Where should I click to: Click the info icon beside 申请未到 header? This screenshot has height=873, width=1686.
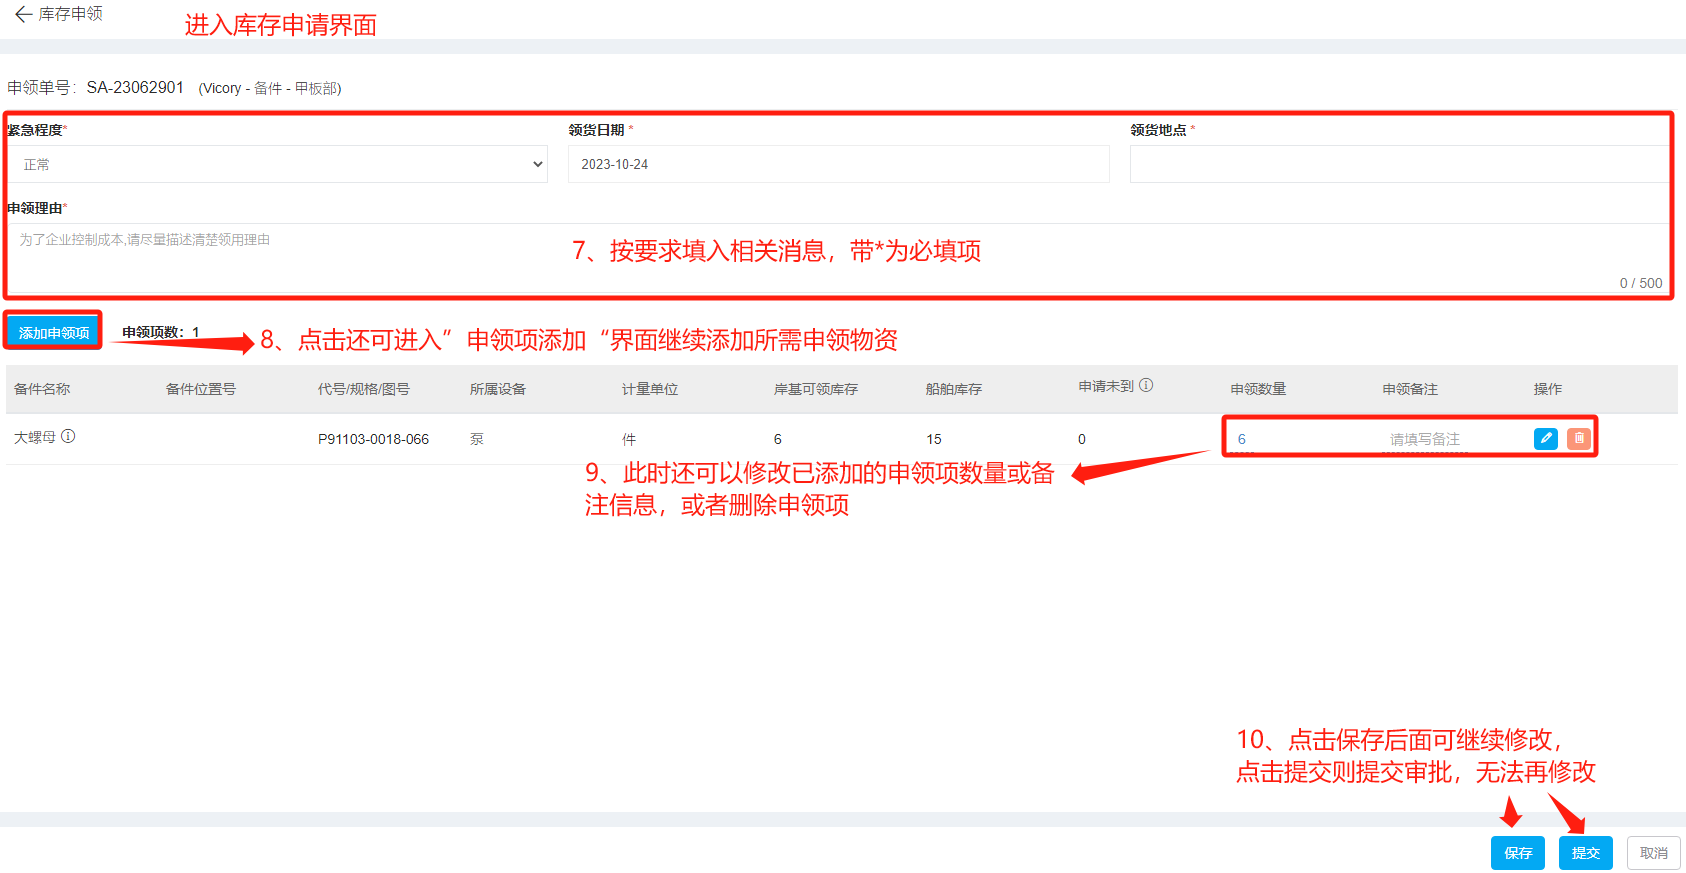(1146, 385)
